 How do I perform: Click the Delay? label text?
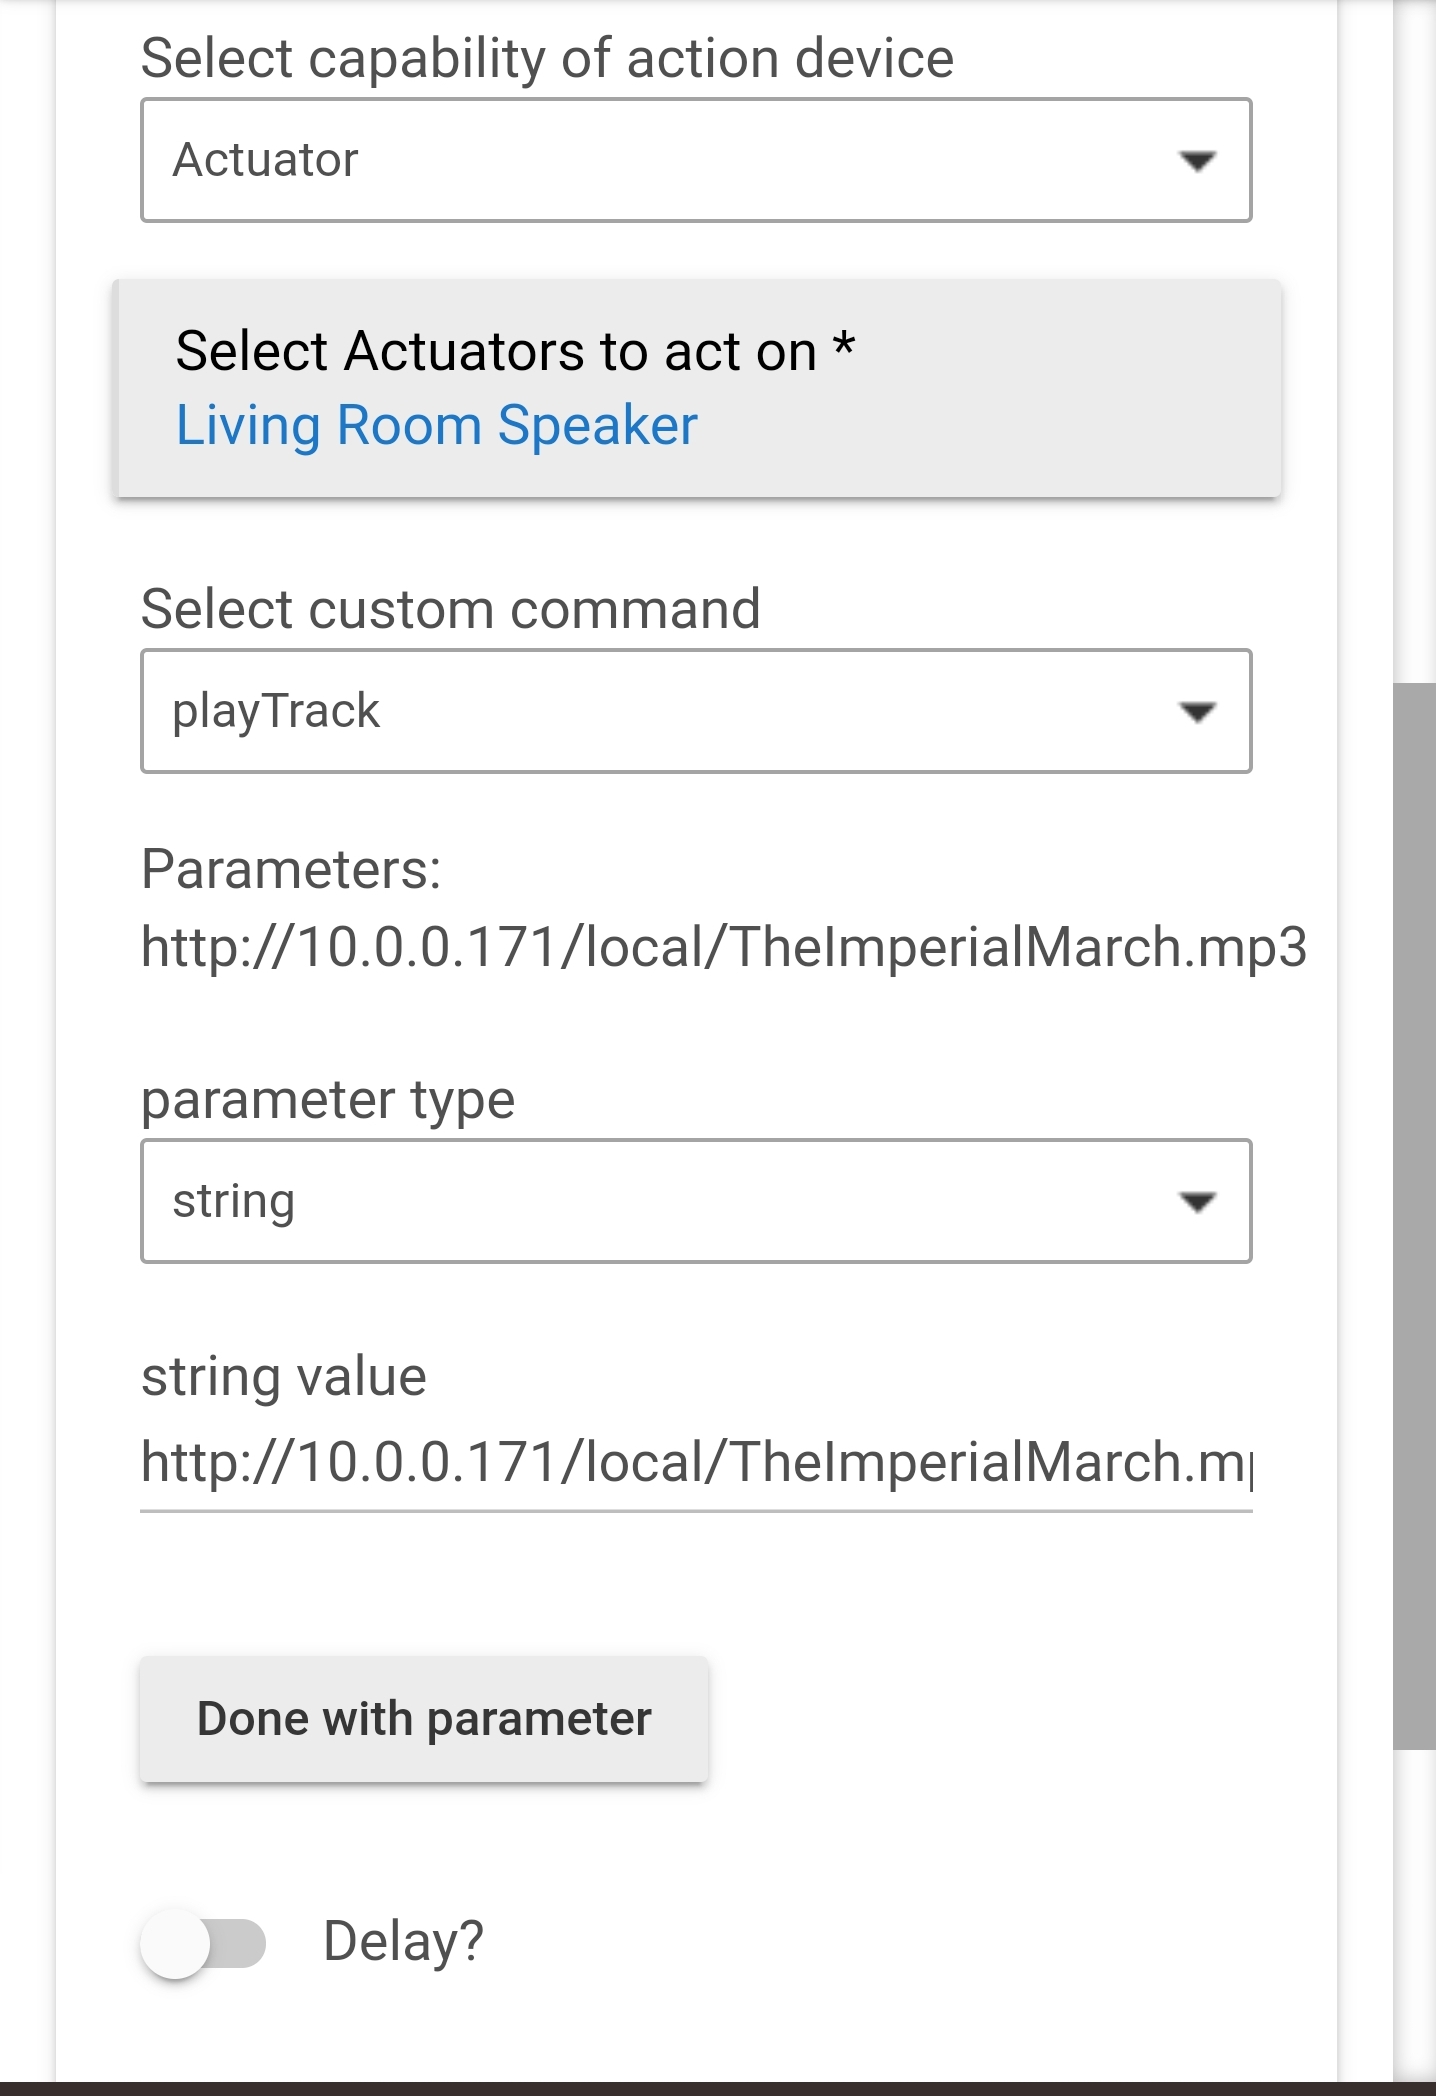[404, 1942]
